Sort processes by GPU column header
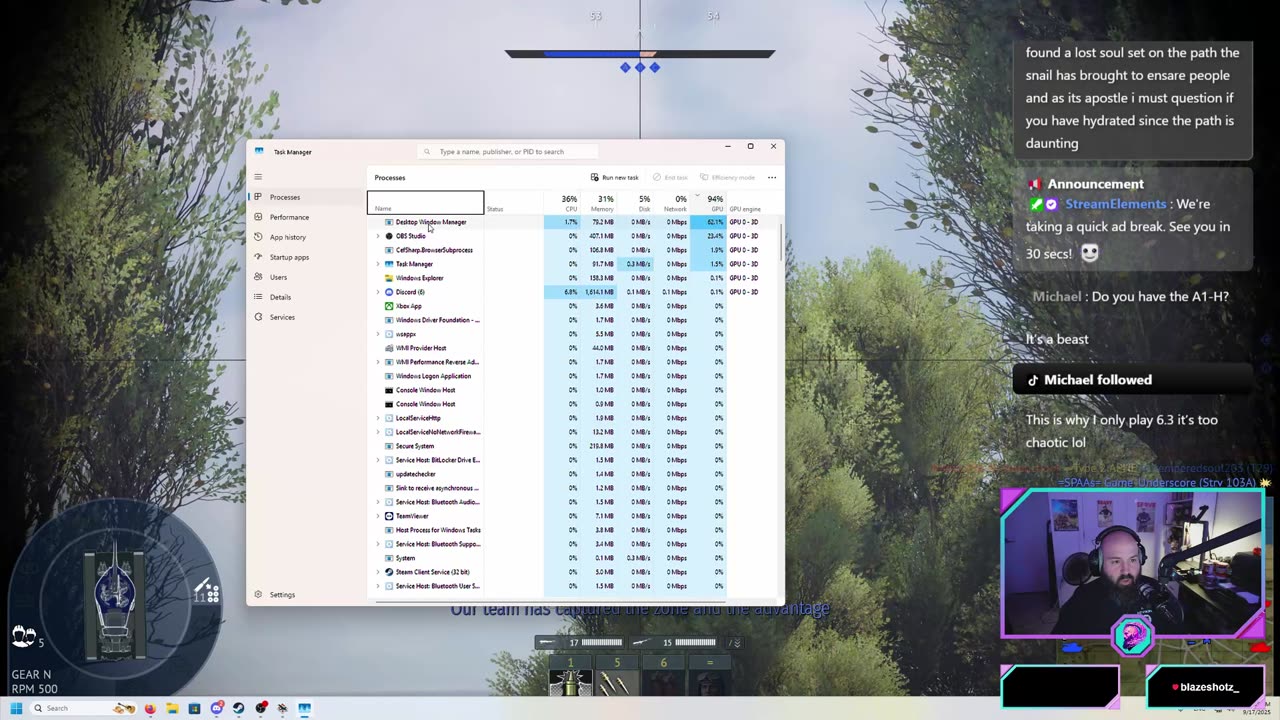1280x720 pixels. point(708,203)
